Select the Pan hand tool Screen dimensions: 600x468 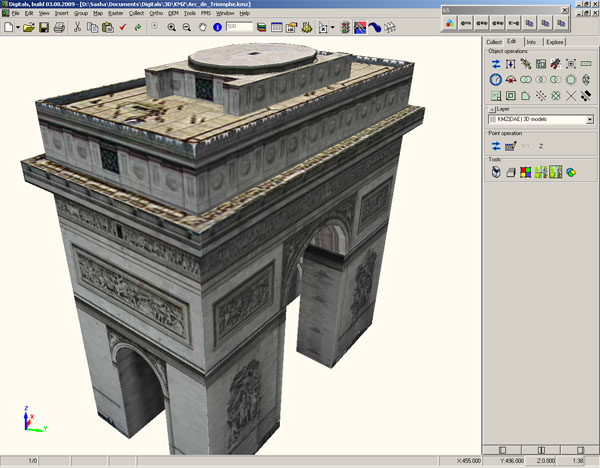pyautogui.click(x=202, y=27)
